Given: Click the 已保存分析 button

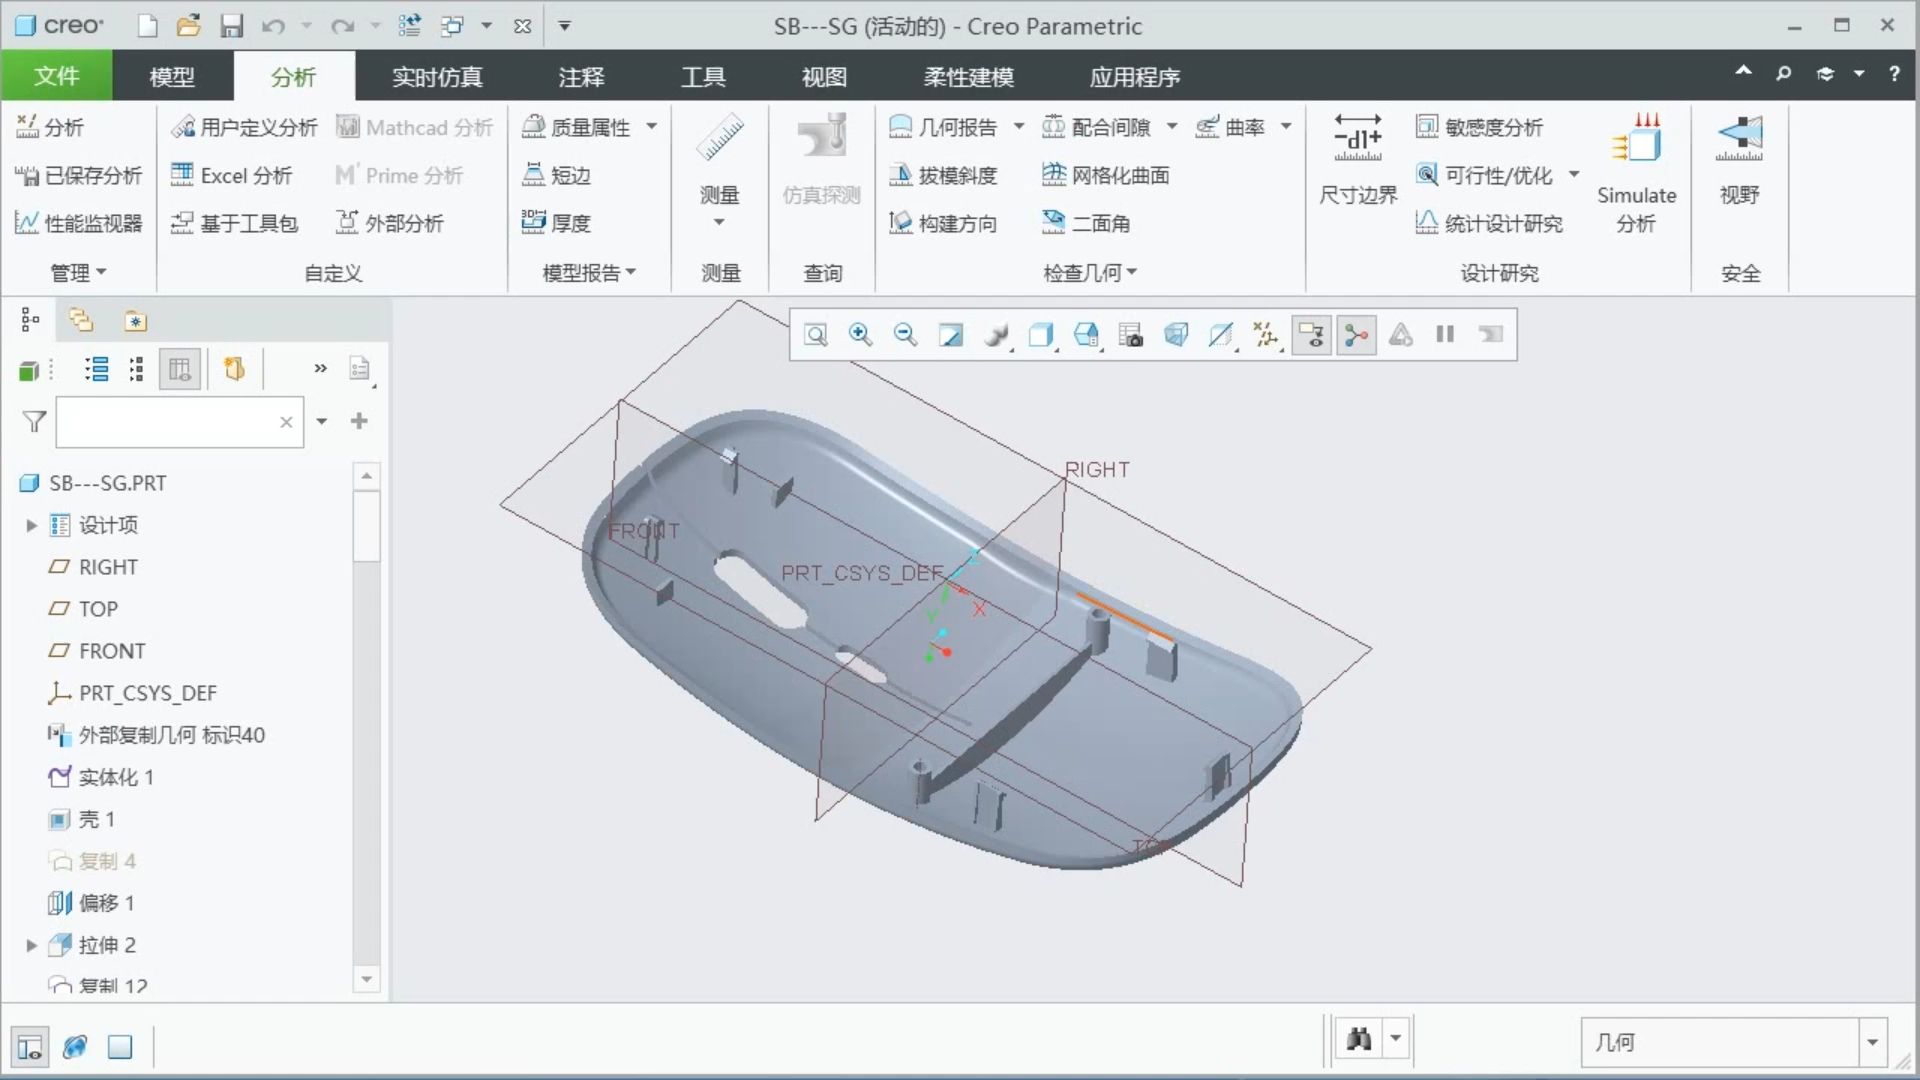Looking at the screenshot, I should (x=77, y=175).
